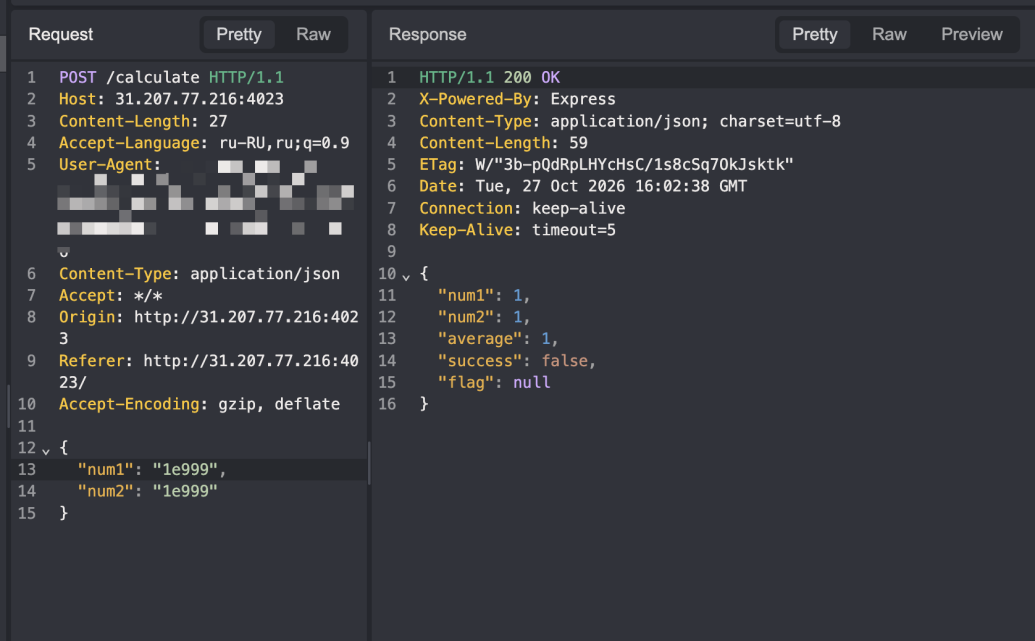
Task: Click the num1 "1e999" value in request
Action: (x=185, y=469)
